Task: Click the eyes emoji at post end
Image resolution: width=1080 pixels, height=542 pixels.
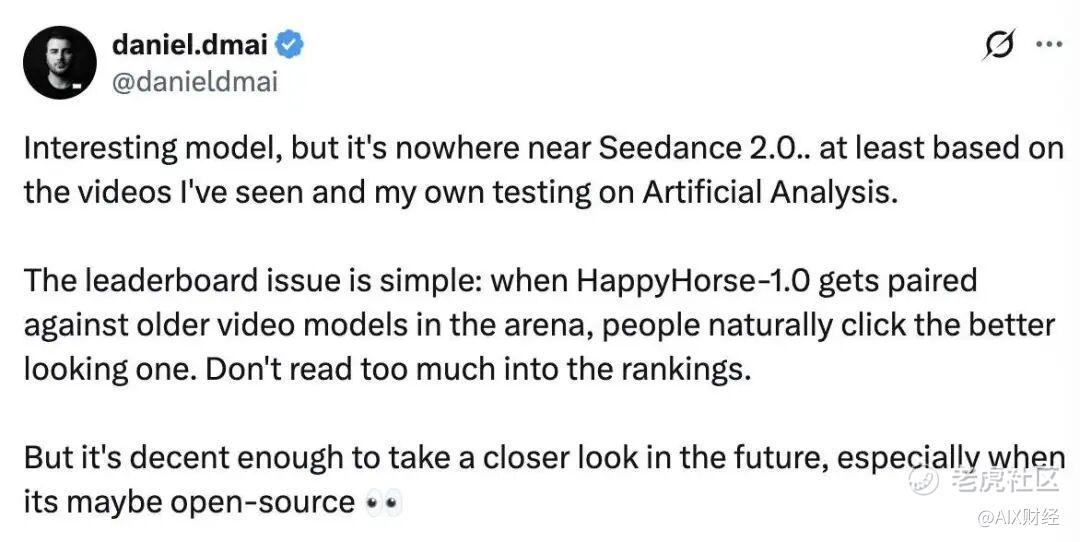Action: pos(383,502)
